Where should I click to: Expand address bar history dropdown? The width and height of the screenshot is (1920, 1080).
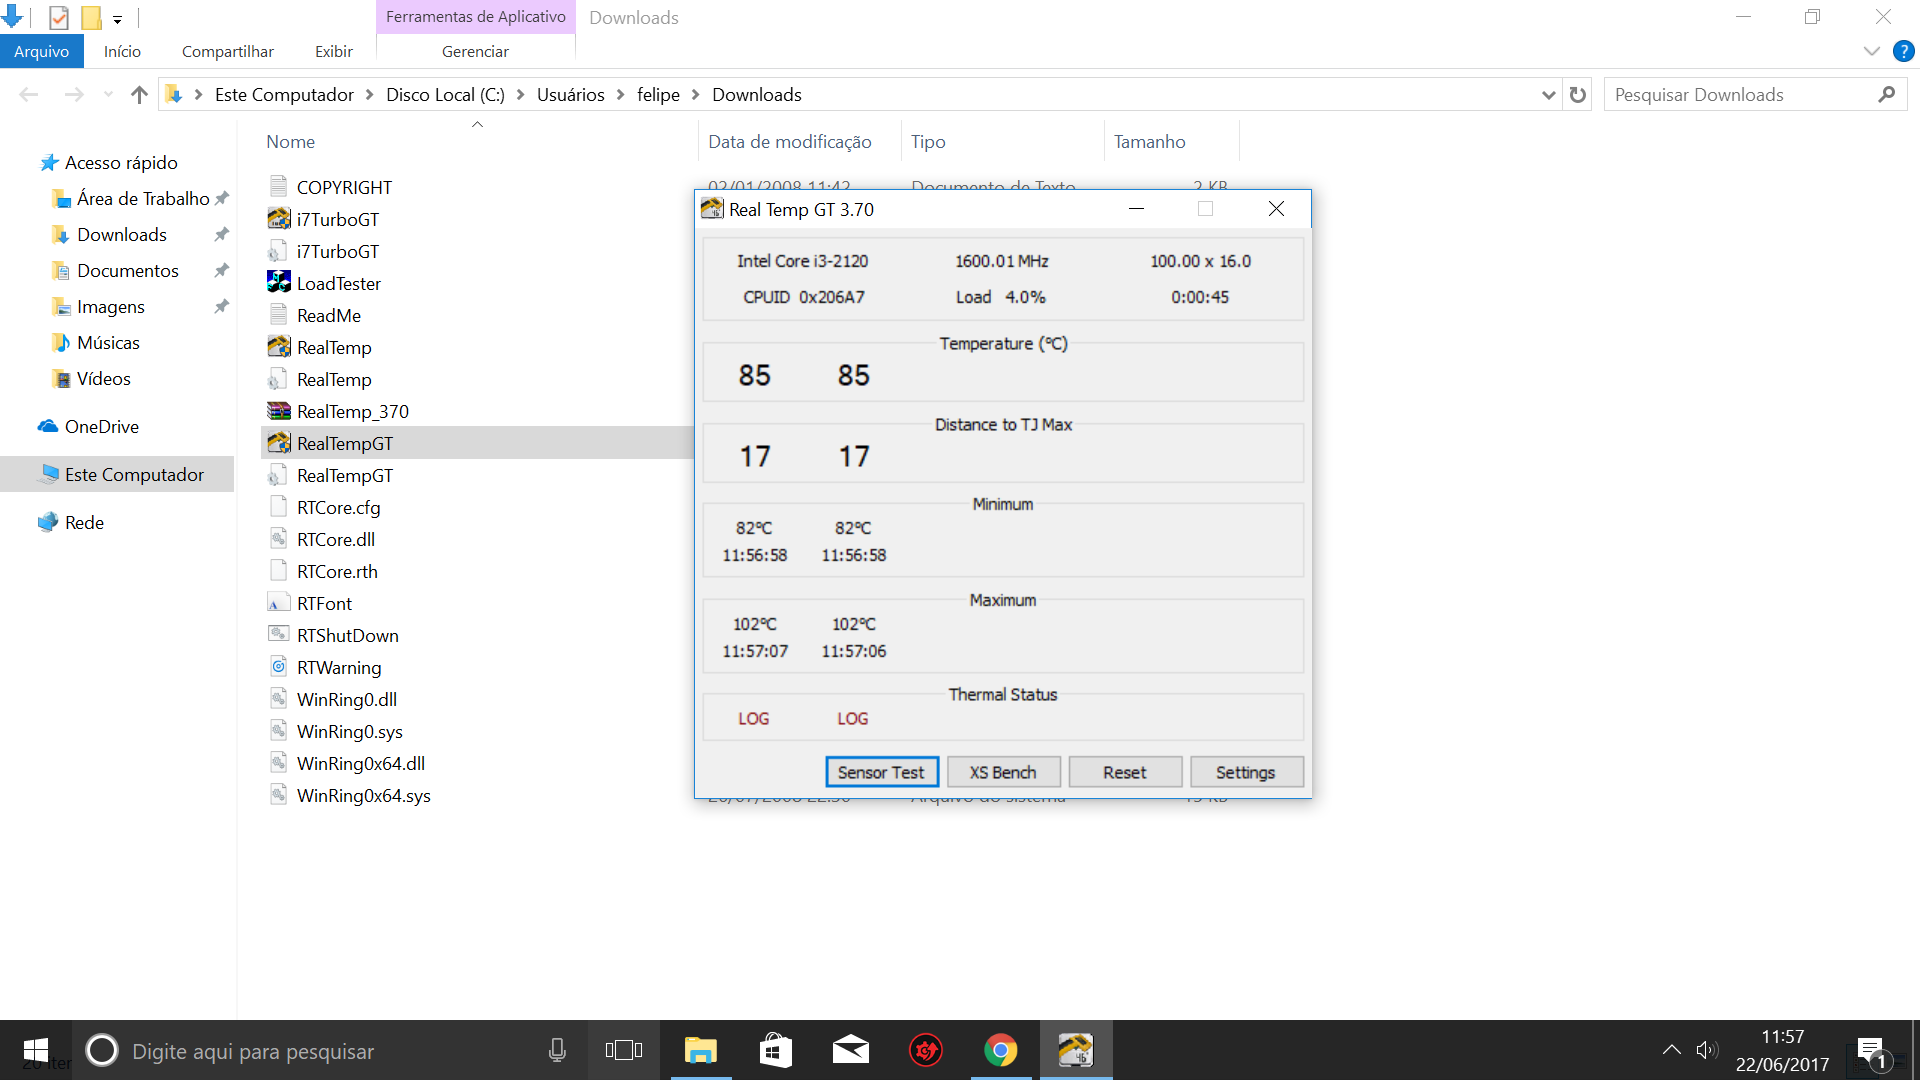click(1549, 95)
